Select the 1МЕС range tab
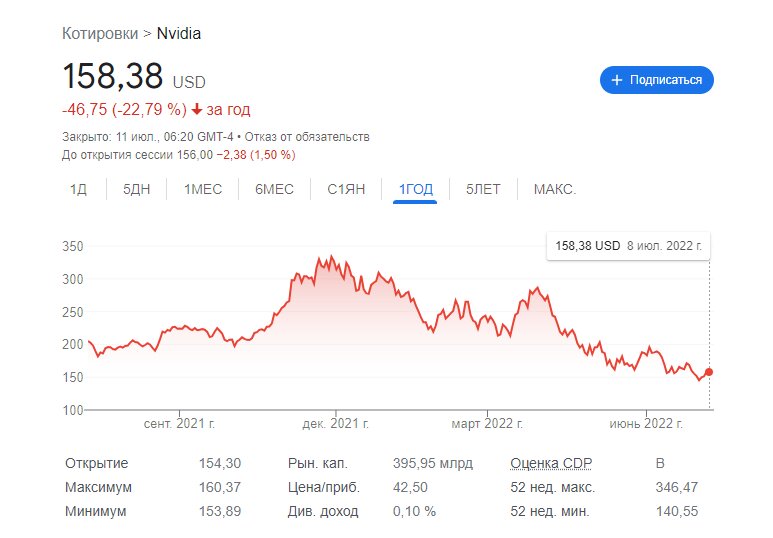 pyautogui.click(x=204, y=189)
